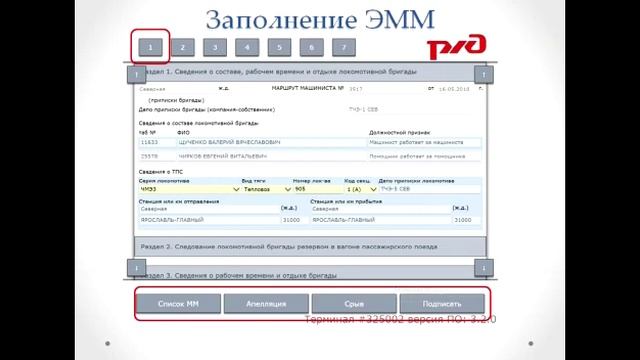Open section 6 button
Screen dimensions: 640x360
coord(311,47)
